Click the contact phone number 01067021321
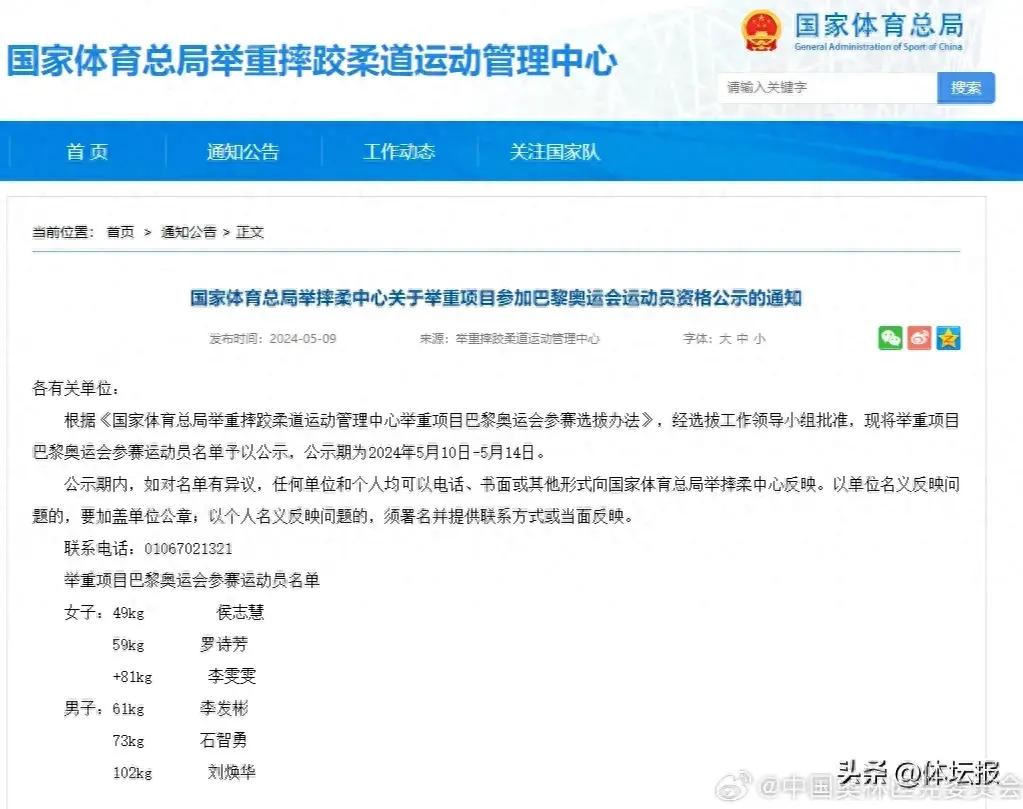This screenshot has width=1023, height=809. [x=188, y=549]
